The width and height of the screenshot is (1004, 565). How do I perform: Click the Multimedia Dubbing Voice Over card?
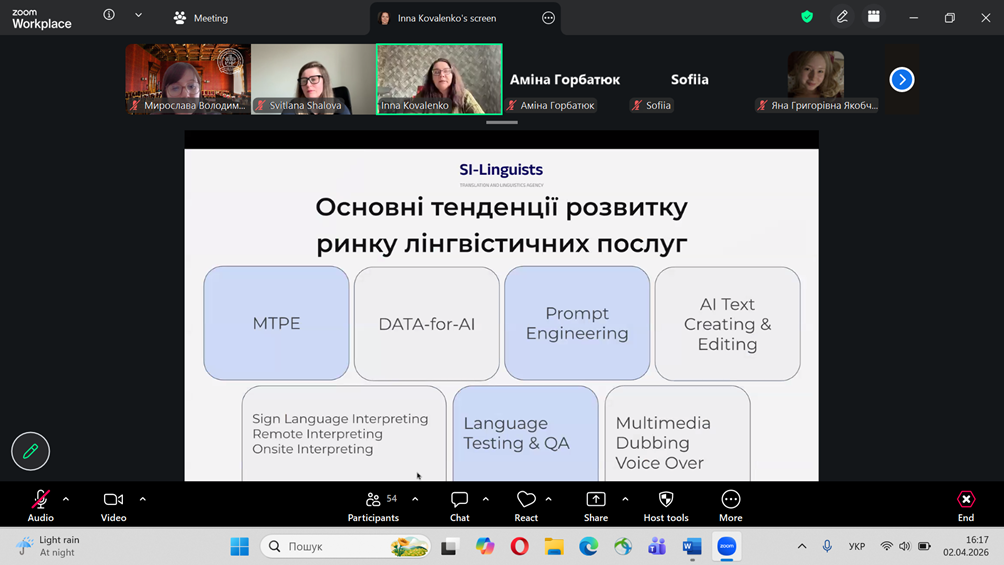(677, 433)
